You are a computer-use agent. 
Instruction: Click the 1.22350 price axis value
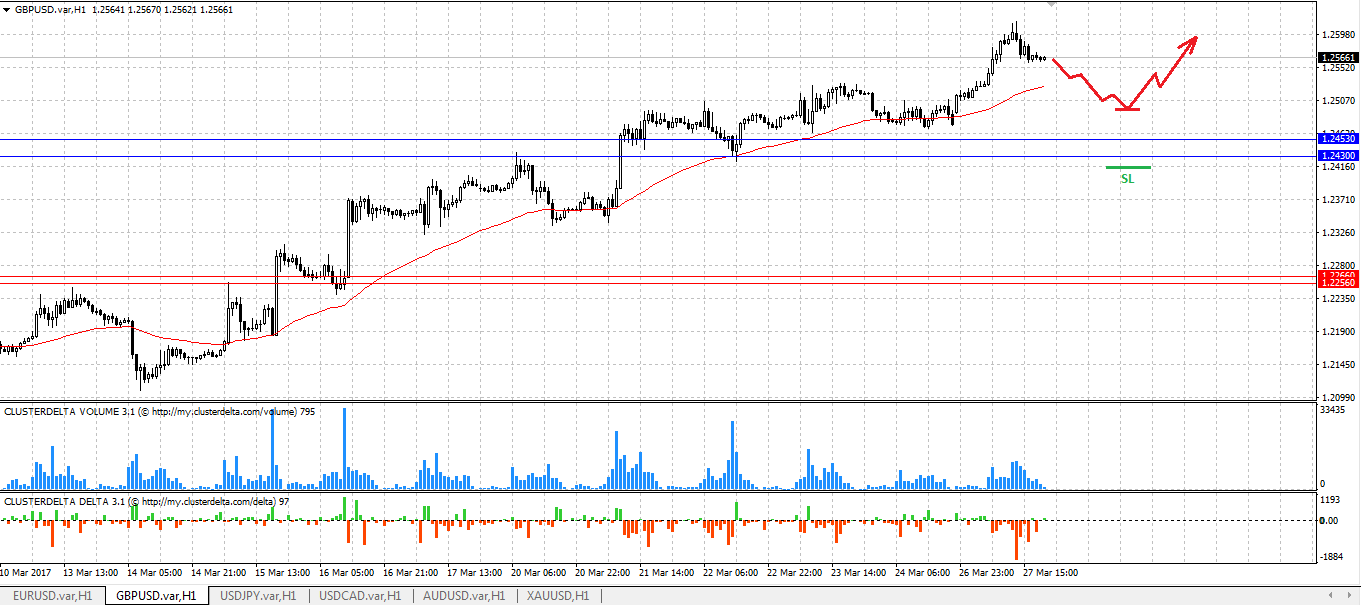tap(1338, 299)
